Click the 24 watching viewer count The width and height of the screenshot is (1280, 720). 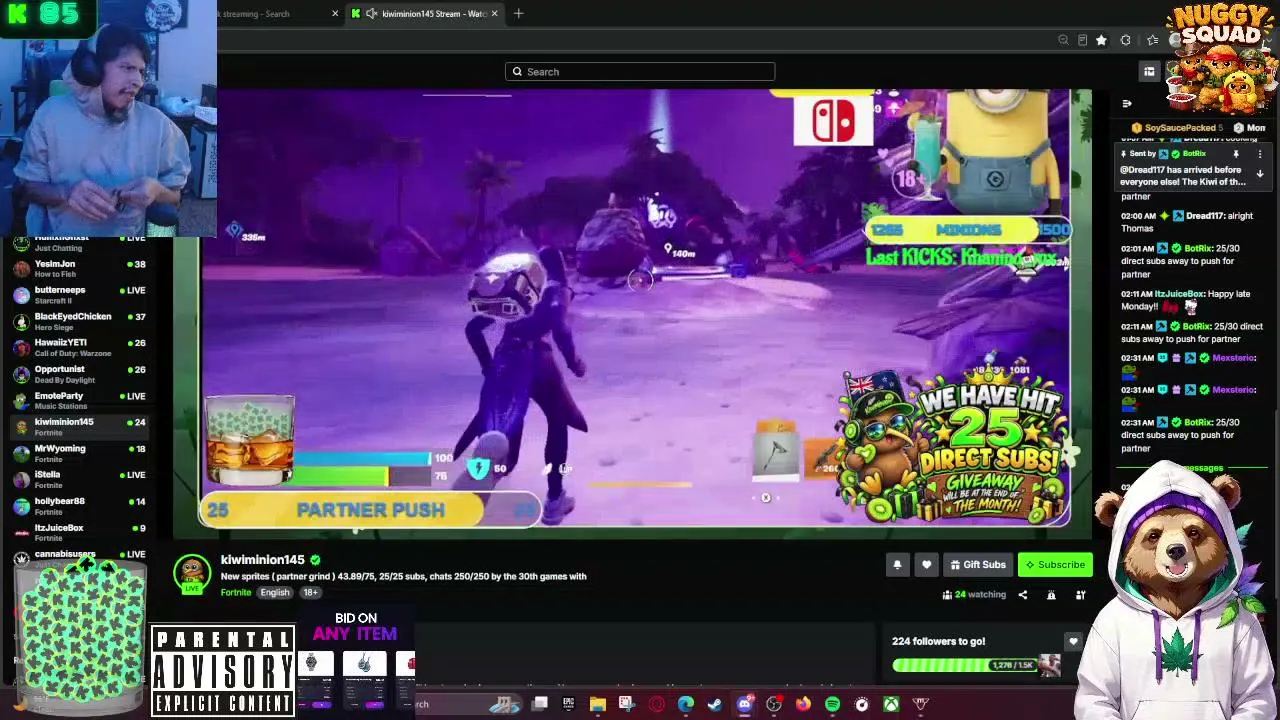pos(973,595)
